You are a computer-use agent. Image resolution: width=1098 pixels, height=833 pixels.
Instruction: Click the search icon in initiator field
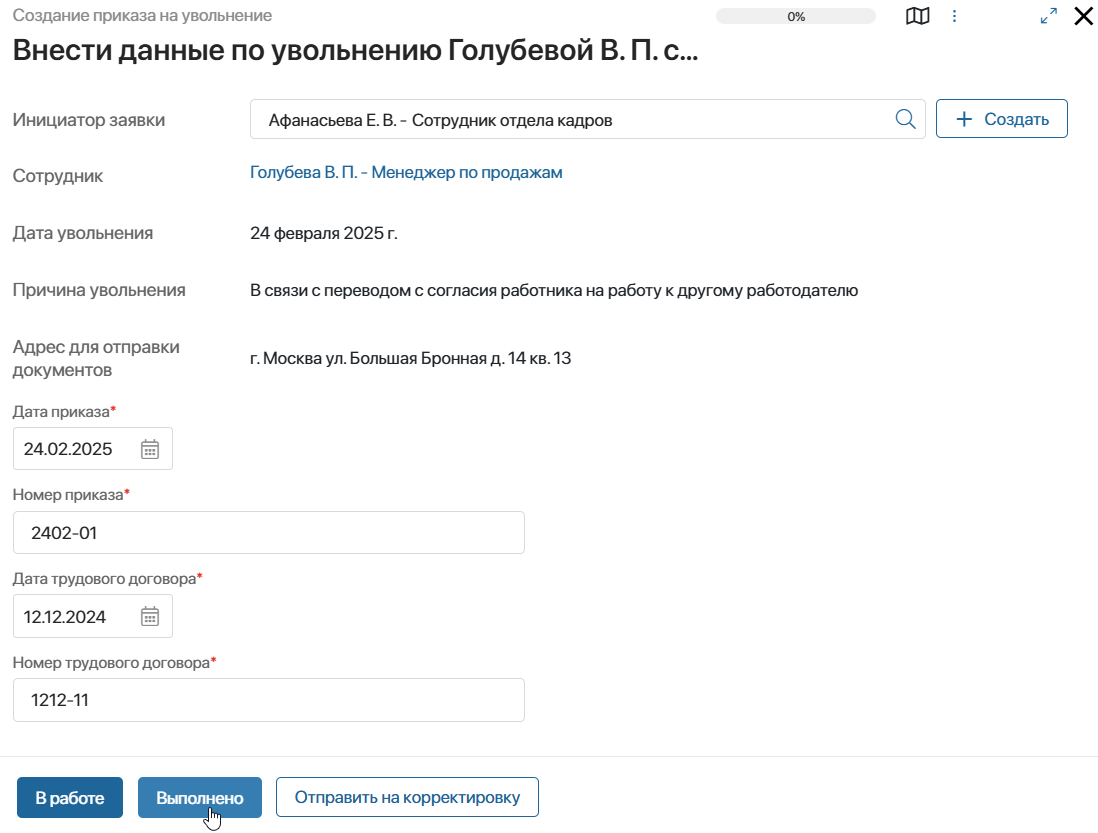pos(905,120)
